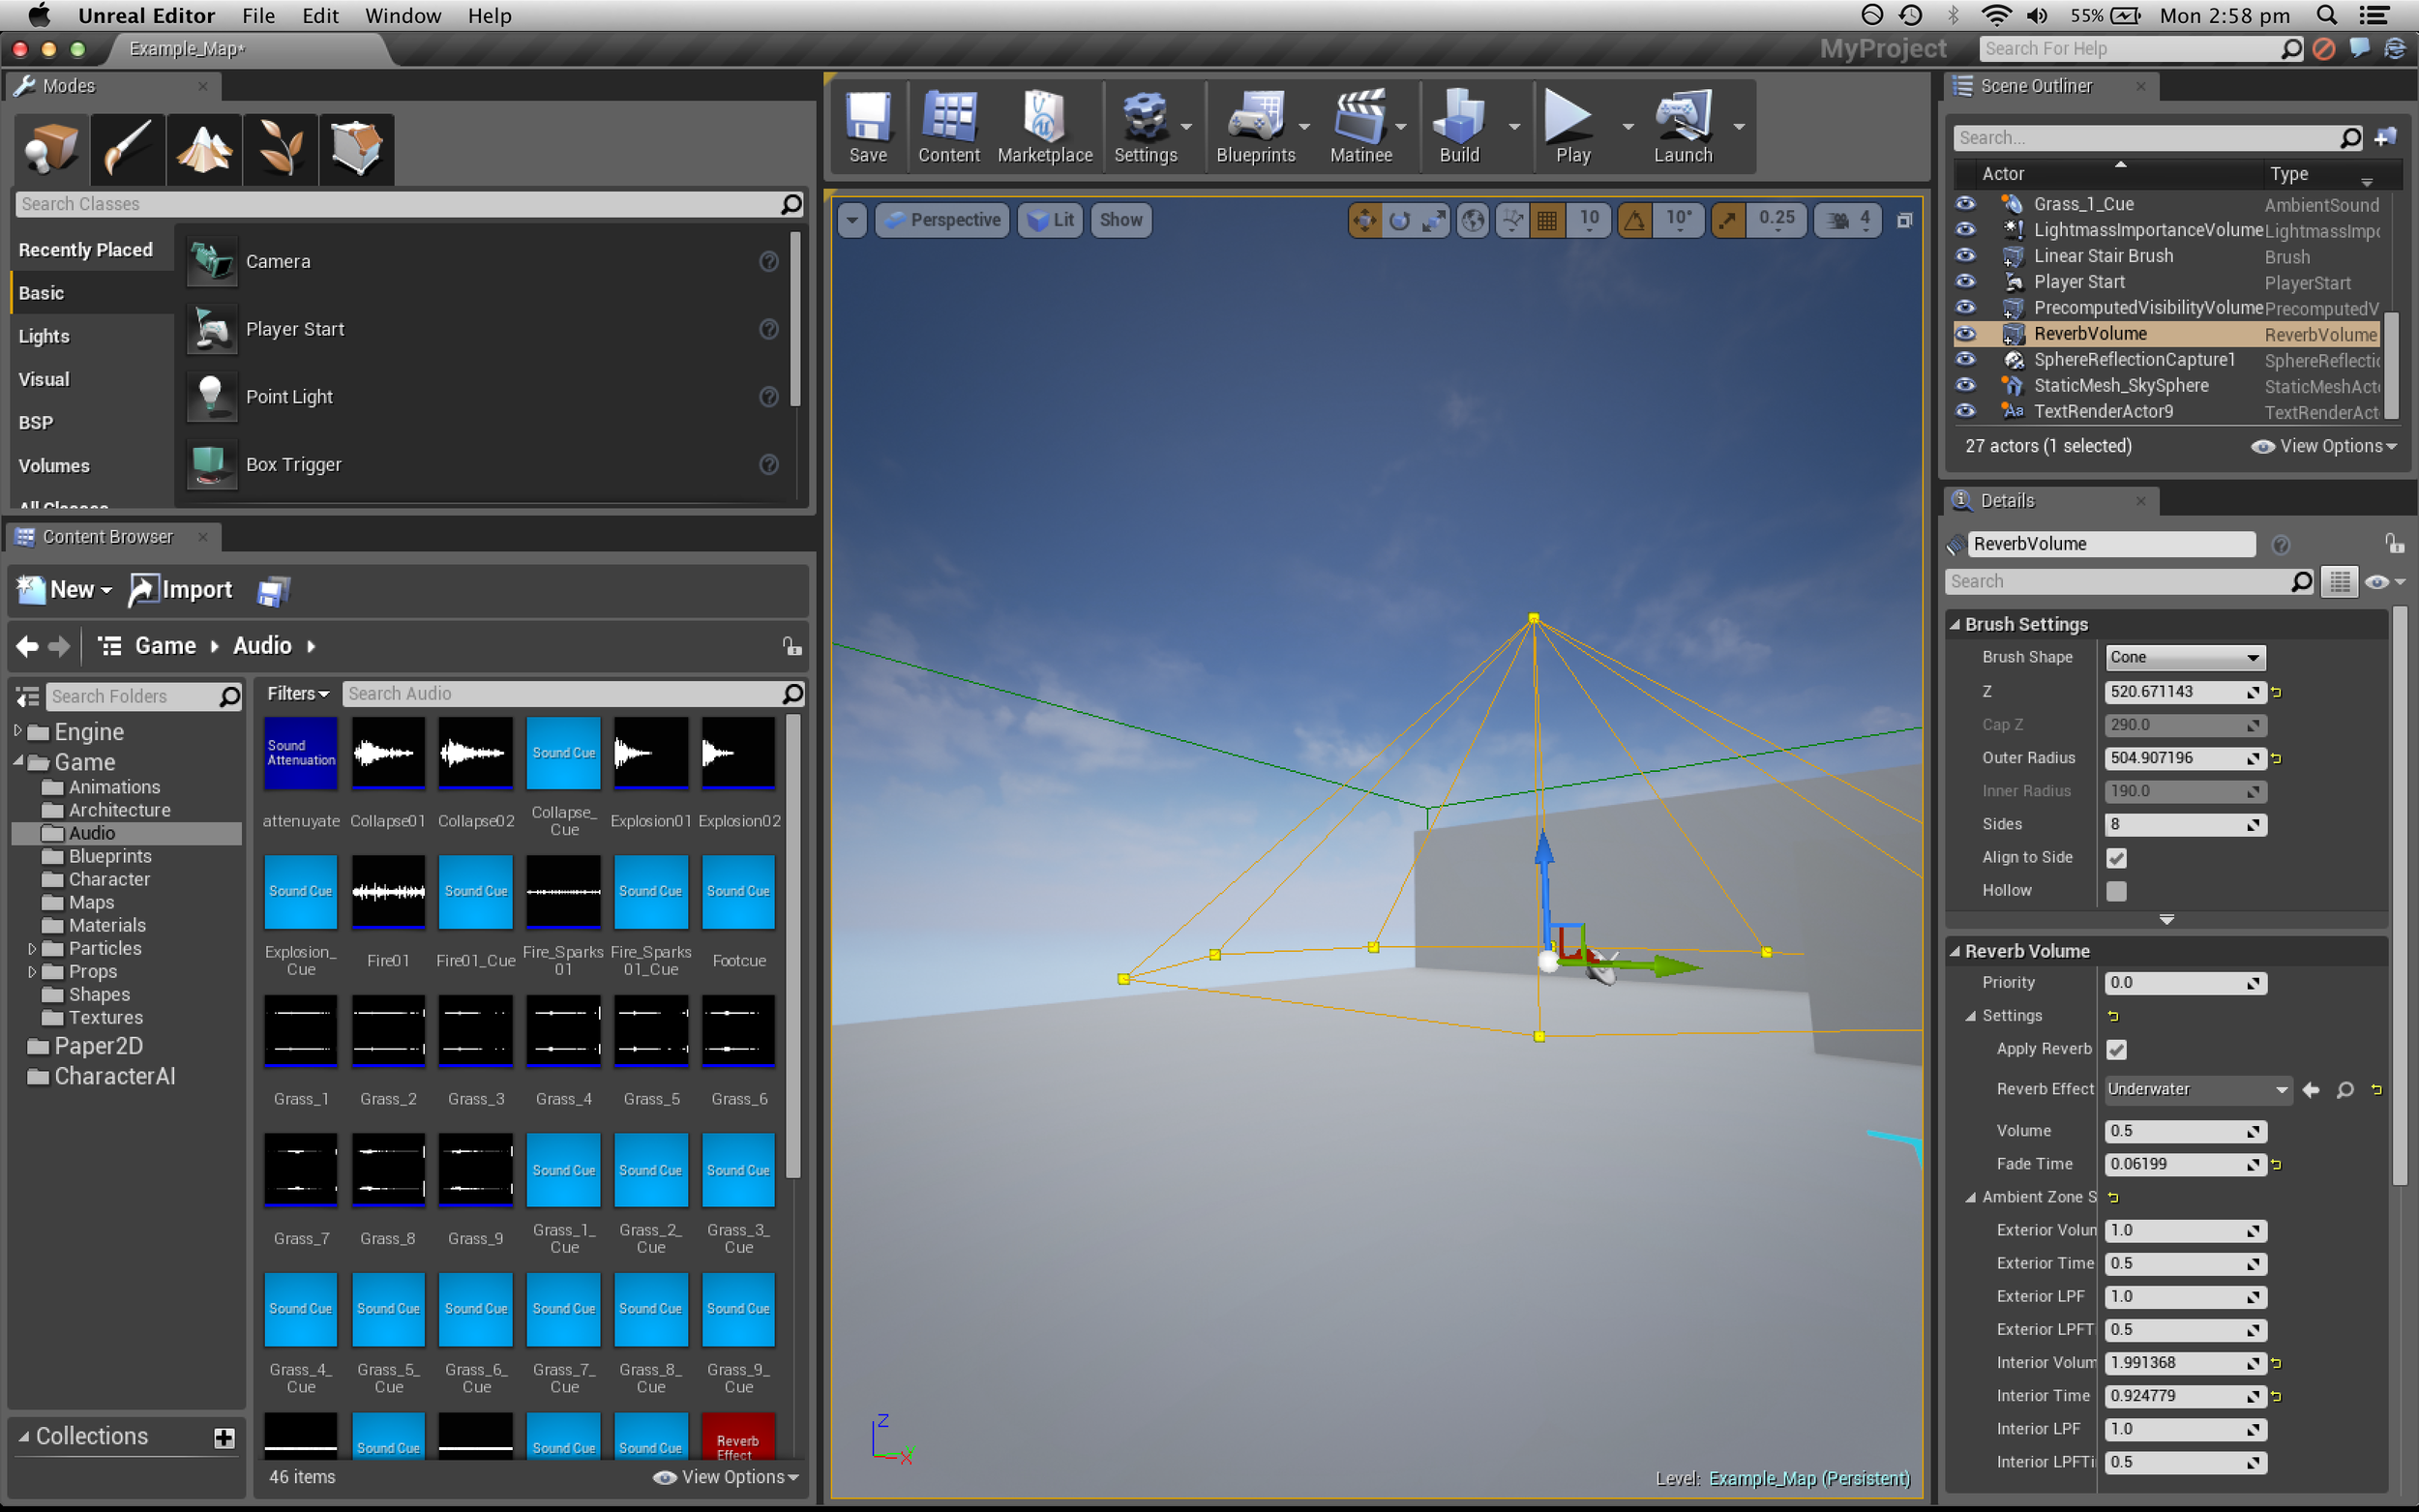The image size is (2419, 1512).
Task: Toggle scale snapping icon in viewport
Action: point(1727,220)
